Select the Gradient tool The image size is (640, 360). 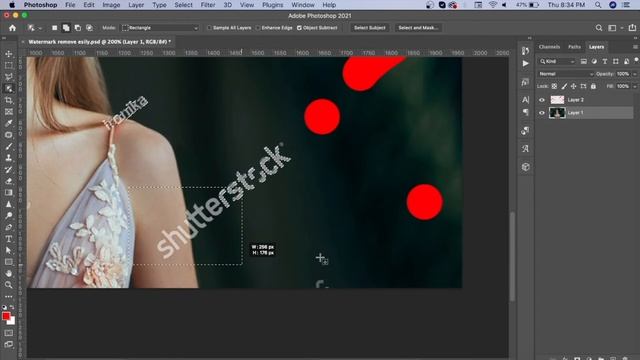point(9,192)
